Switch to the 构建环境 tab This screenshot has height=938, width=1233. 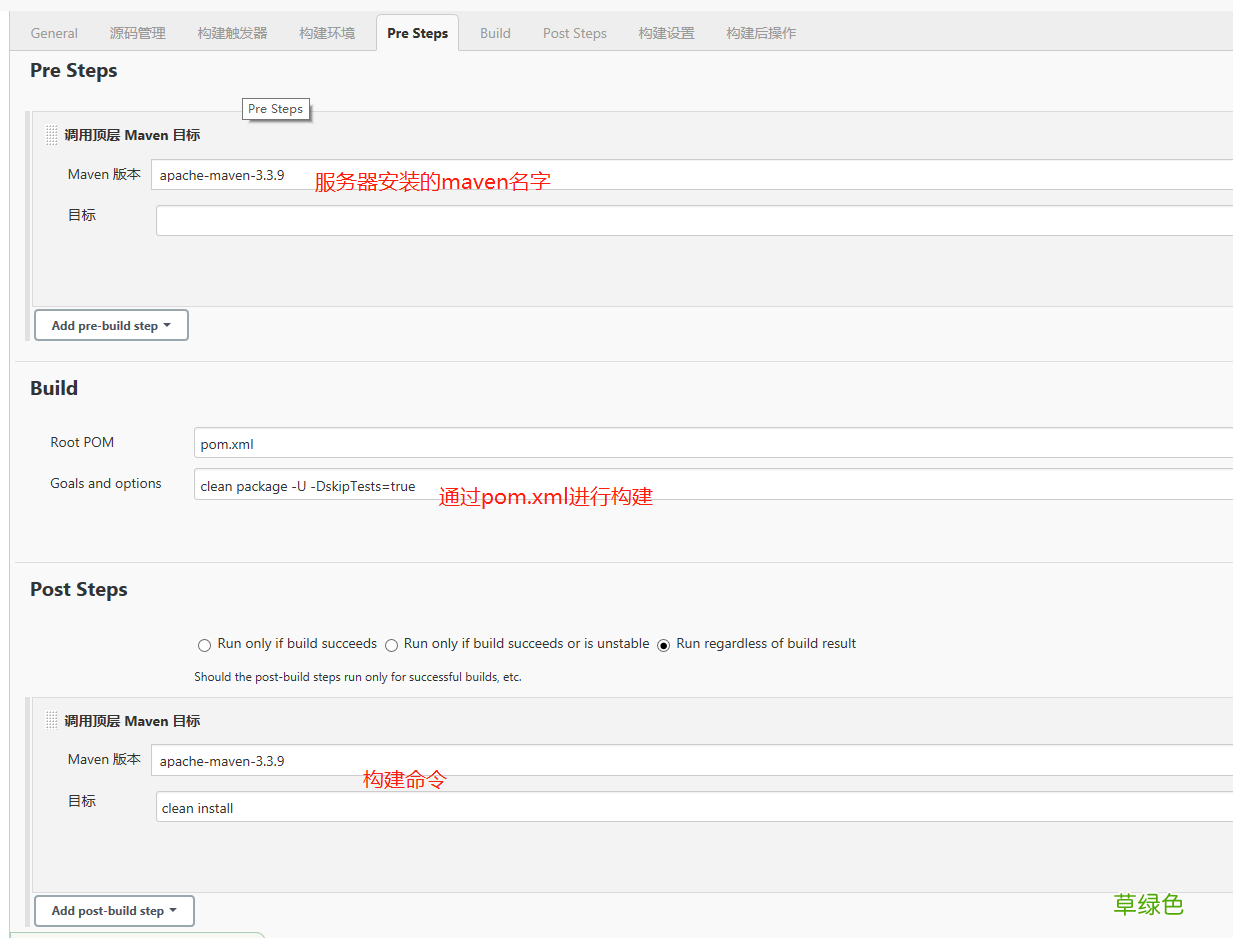point(327,33)
